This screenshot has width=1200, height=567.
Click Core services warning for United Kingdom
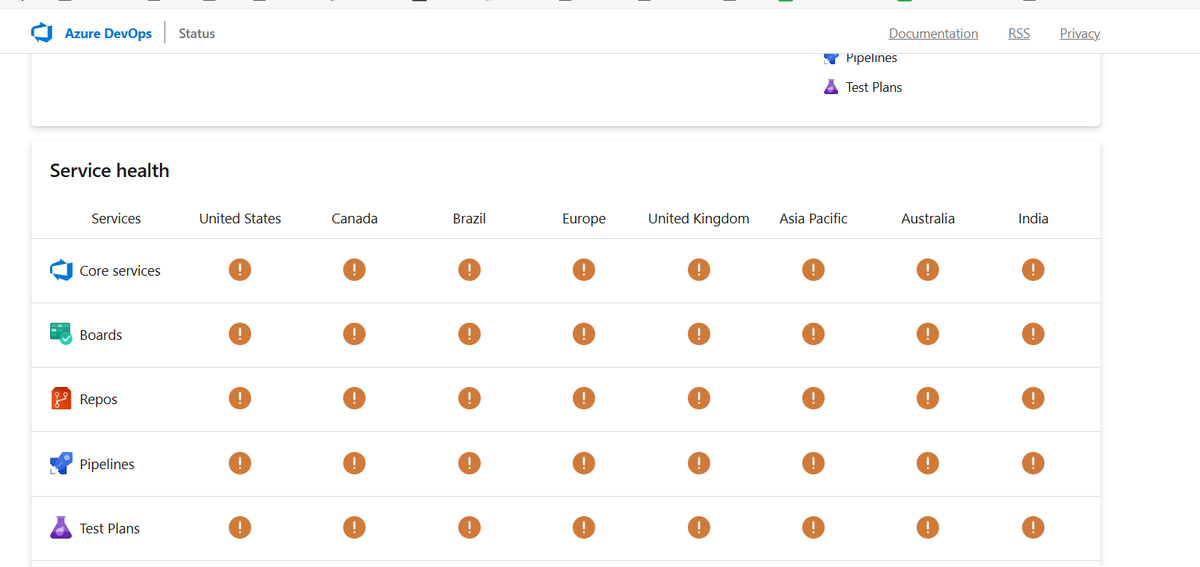(699, 269)
